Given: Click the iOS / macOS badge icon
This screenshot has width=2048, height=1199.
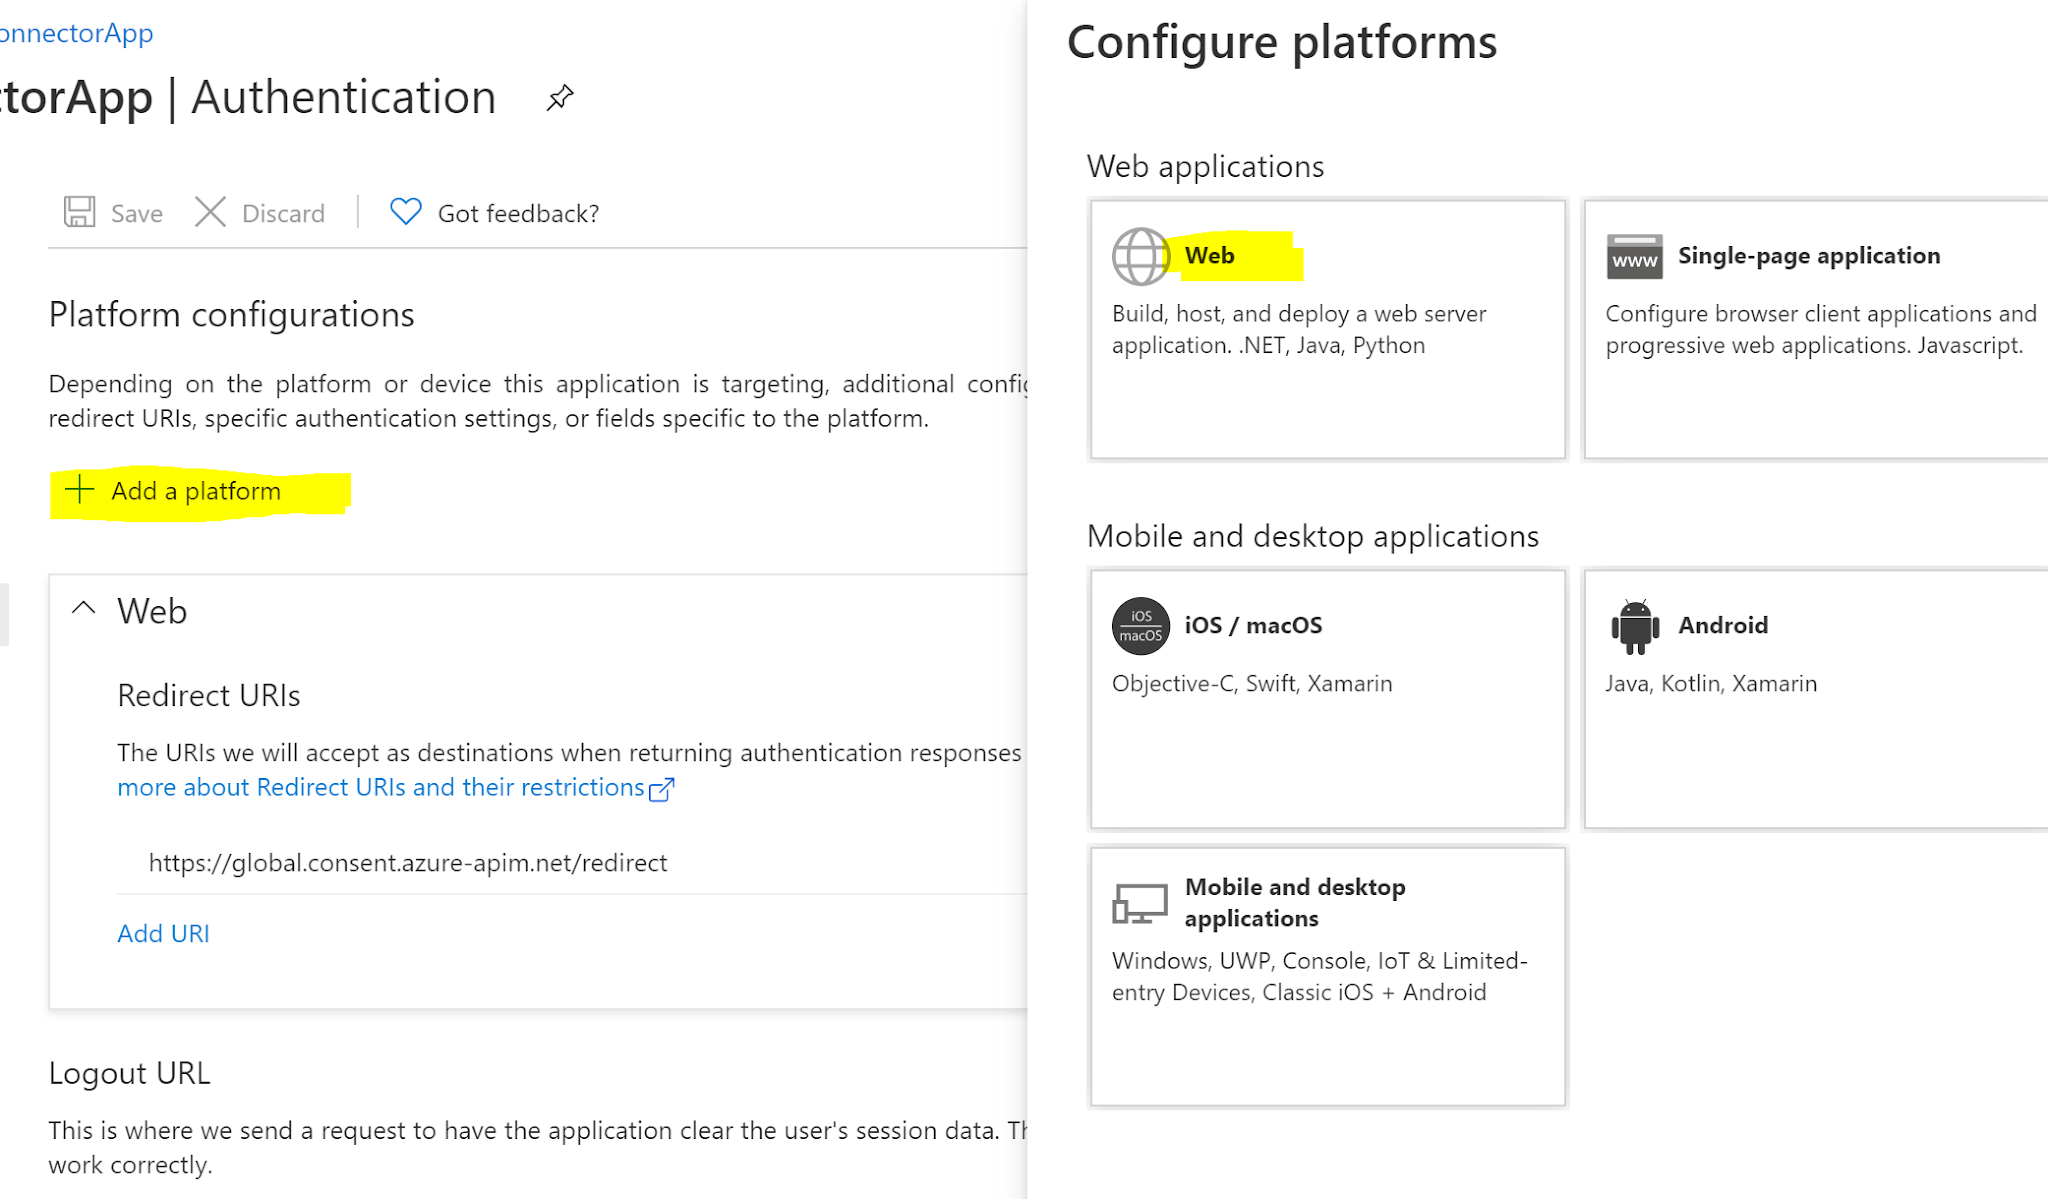Looking at the screenshot, I should [x=1140, y=625].
